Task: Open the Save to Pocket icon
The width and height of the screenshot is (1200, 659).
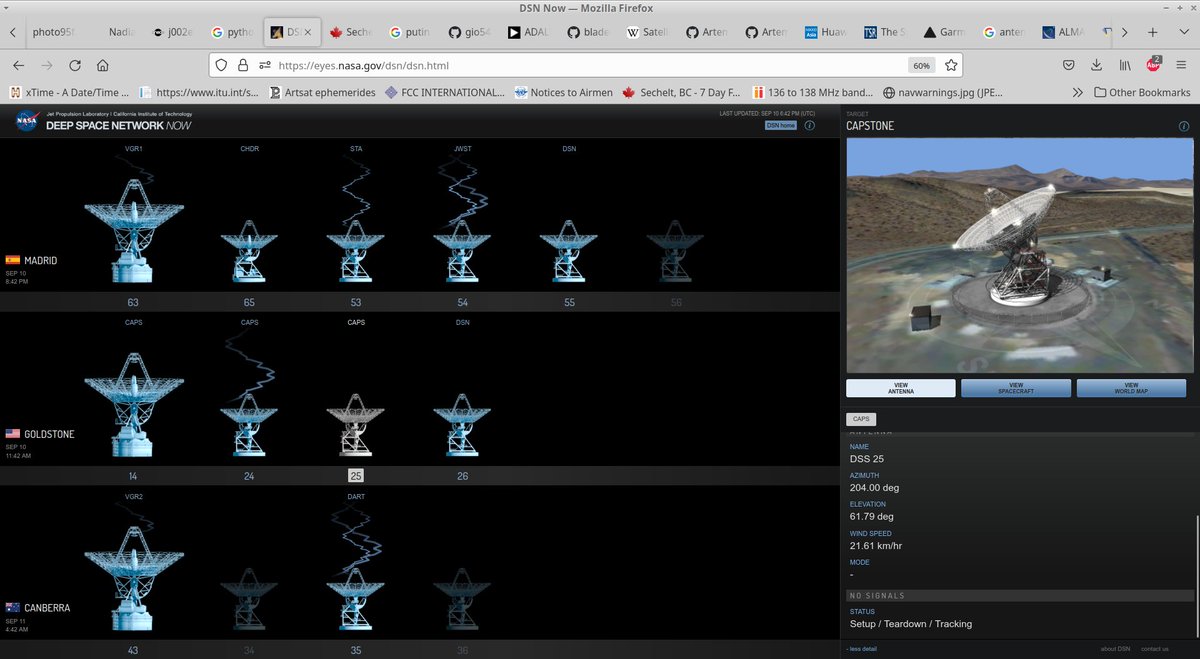Action: [x=1068, y=65]
